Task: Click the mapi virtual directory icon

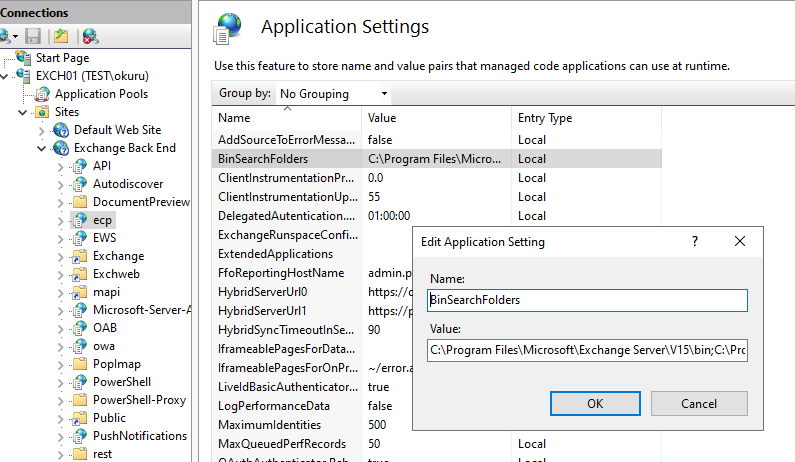Action: [80, 292]
